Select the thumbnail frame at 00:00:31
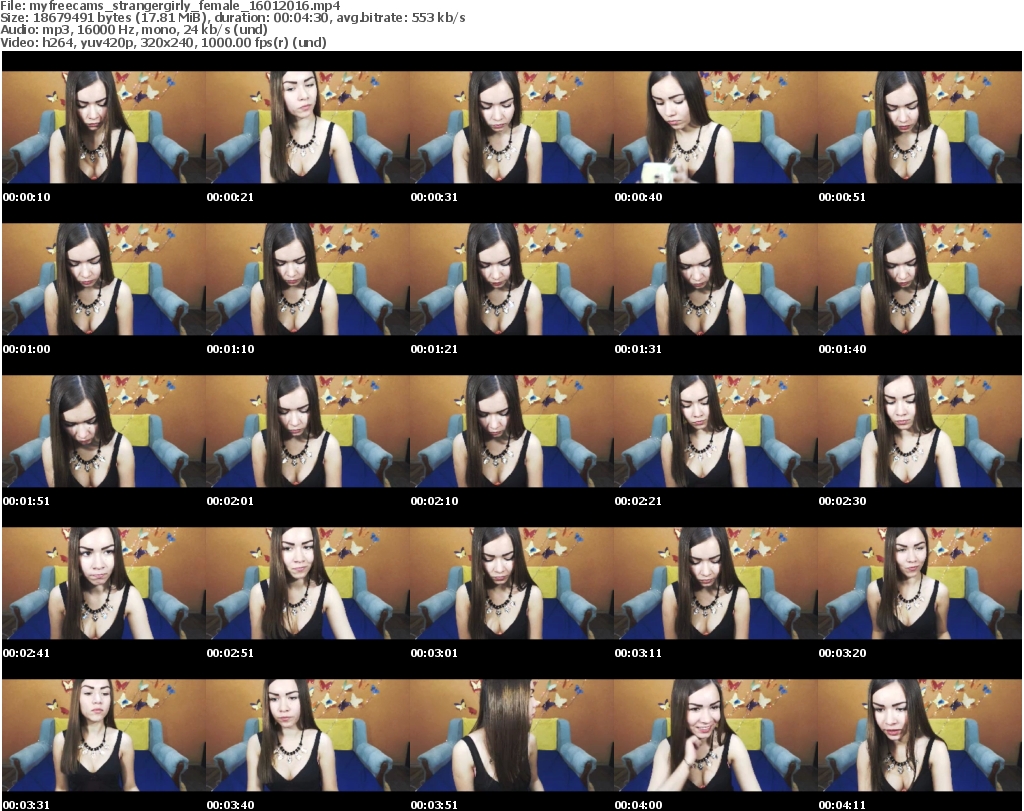1024x811 pixels. pyautogui.click(x=511, y=127)
